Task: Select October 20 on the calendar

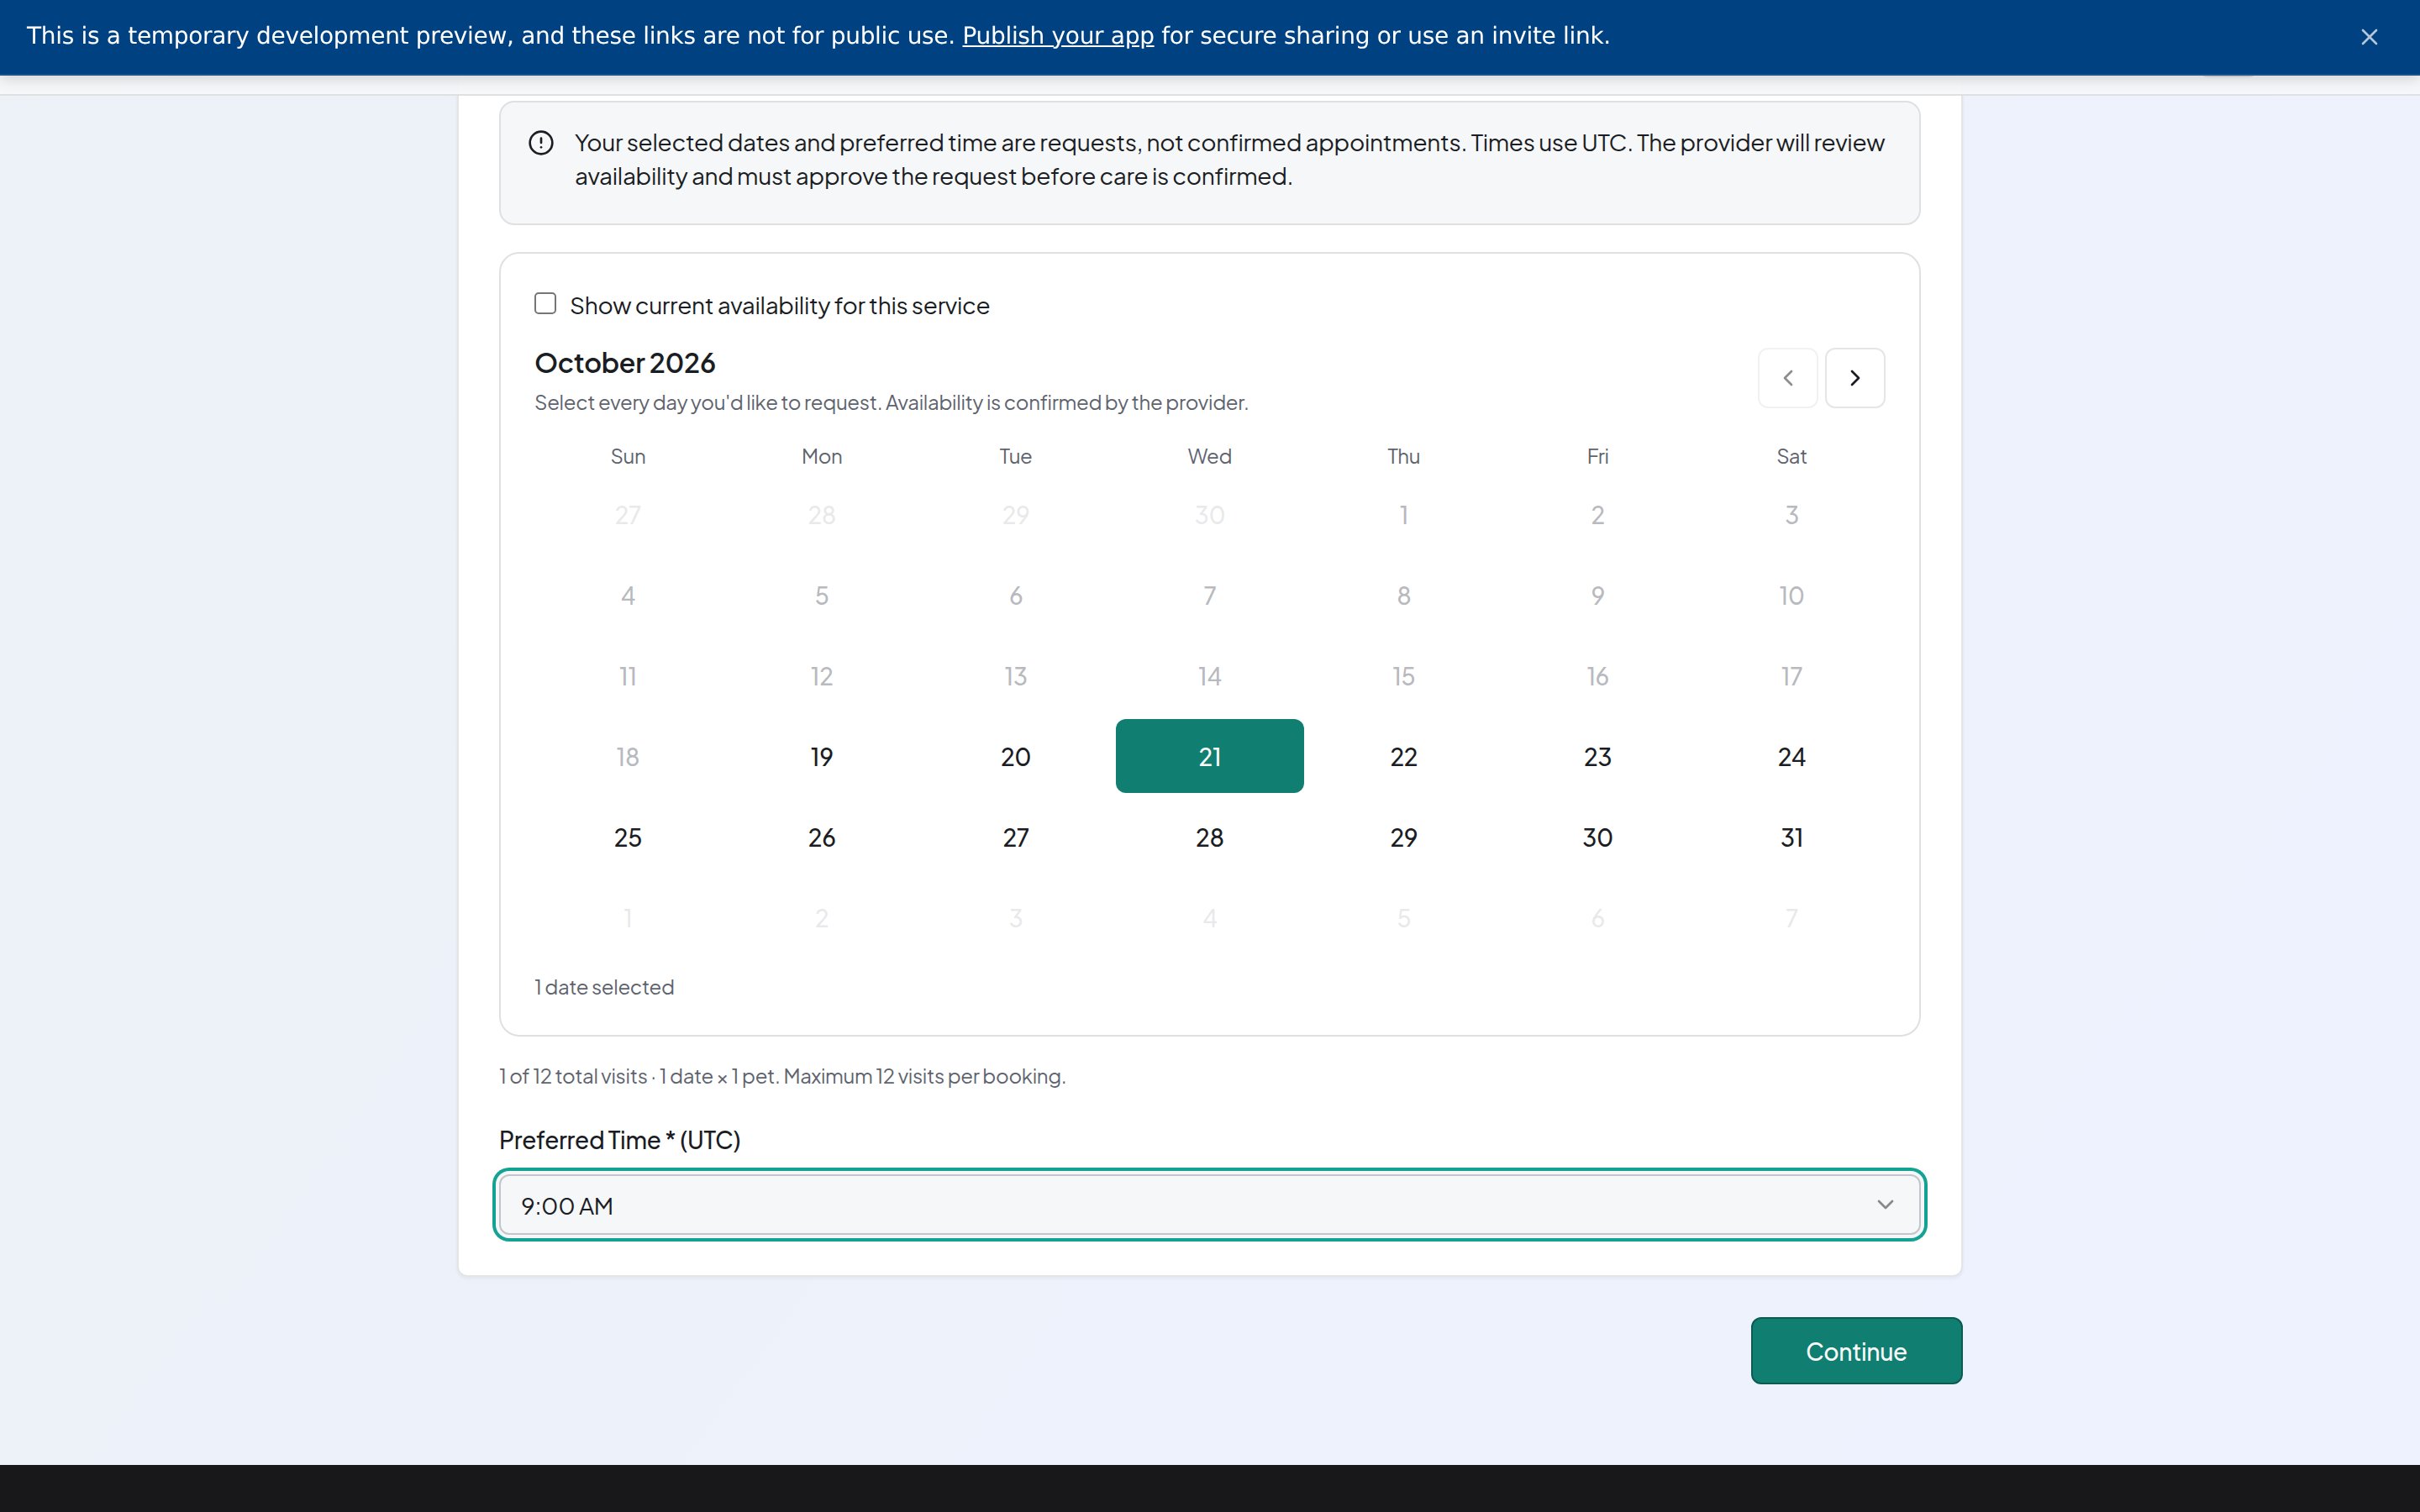Action: click(1015, 756)
